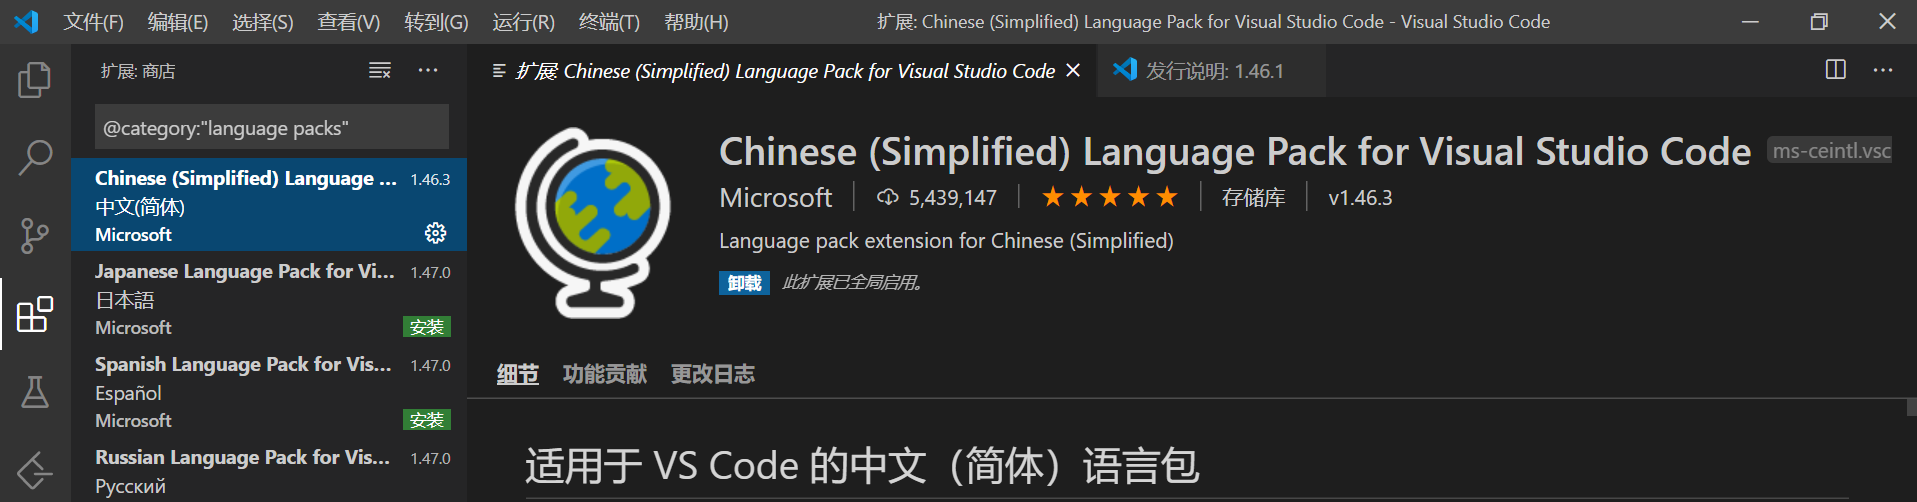Open the Explorer view in activity bar
This screenshot has width=1917, height=502.
35,80
